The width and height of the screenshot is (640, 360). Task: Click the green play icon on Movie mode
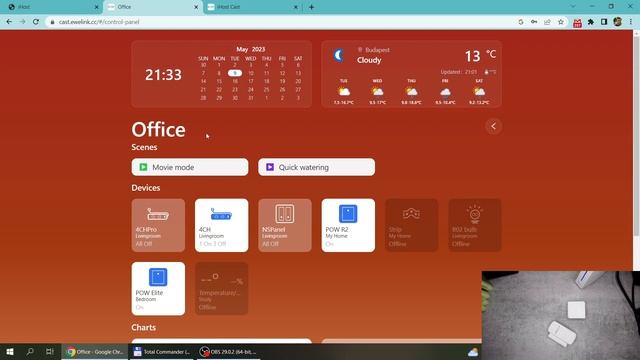143,167
